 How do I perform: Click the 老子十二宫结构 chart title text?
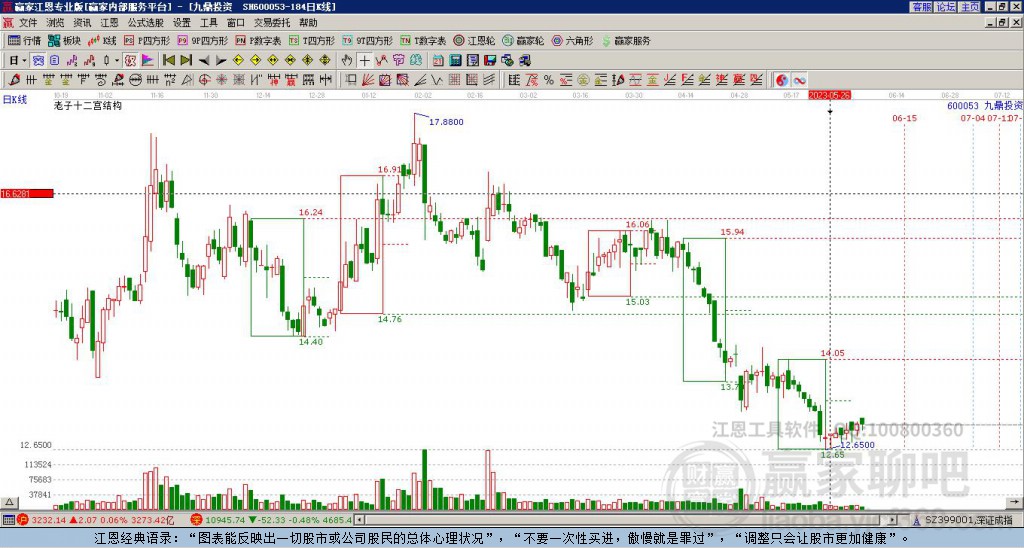pos(88,105)
